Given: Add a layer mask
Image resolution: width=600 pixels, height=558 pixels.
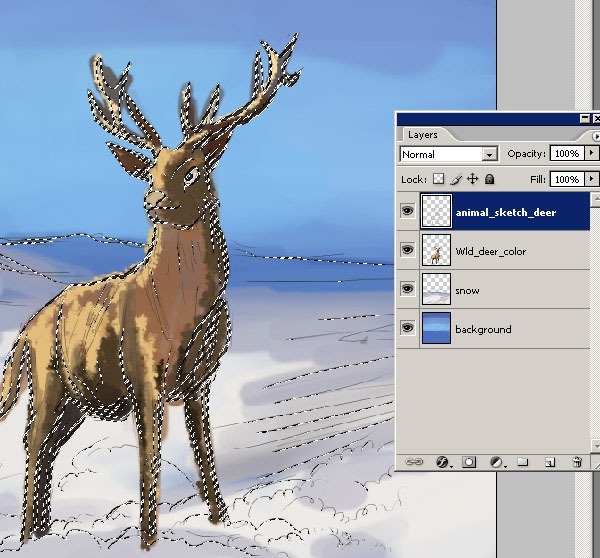Looking at the screenshot, I should 469,462.
